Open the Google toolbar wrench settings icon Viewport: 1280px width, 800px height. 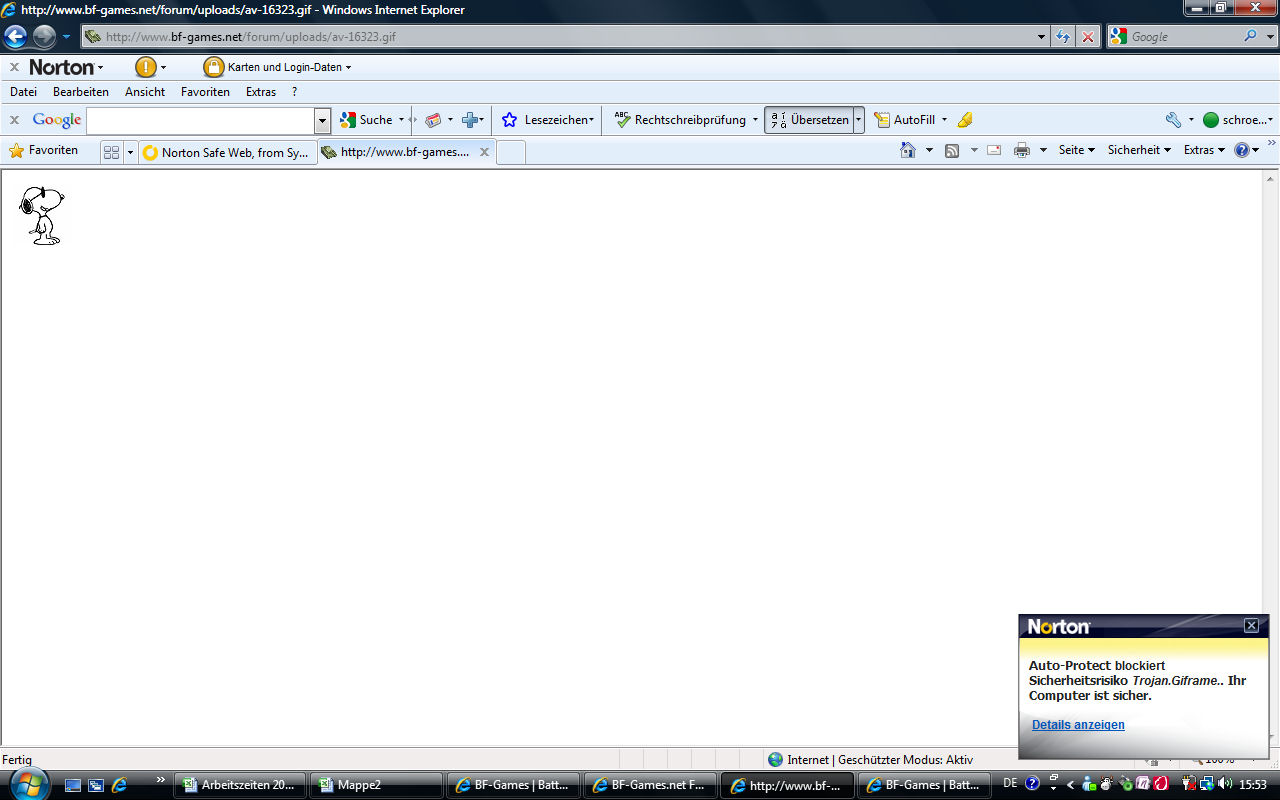[x=1174, y=120]
